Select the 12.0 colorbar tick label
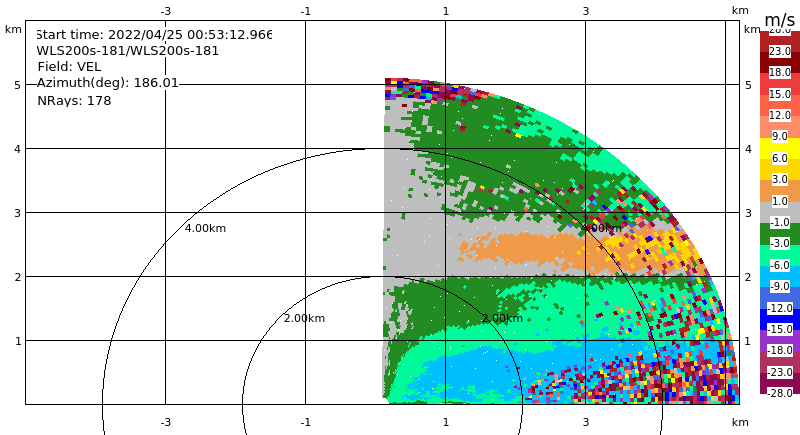This screenshot has width=800, height=435. pyautogui.click(x=780, y=115)
